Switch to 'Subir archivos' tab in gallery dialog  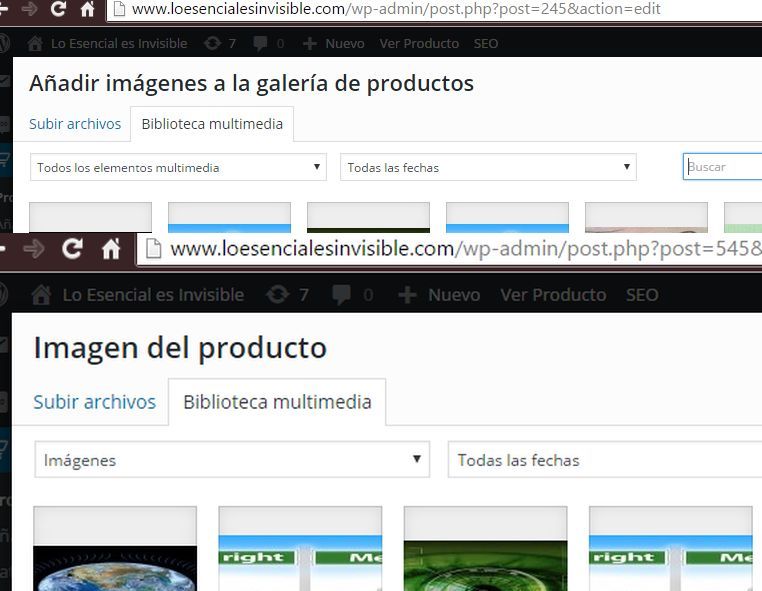[x=75, y=124]
